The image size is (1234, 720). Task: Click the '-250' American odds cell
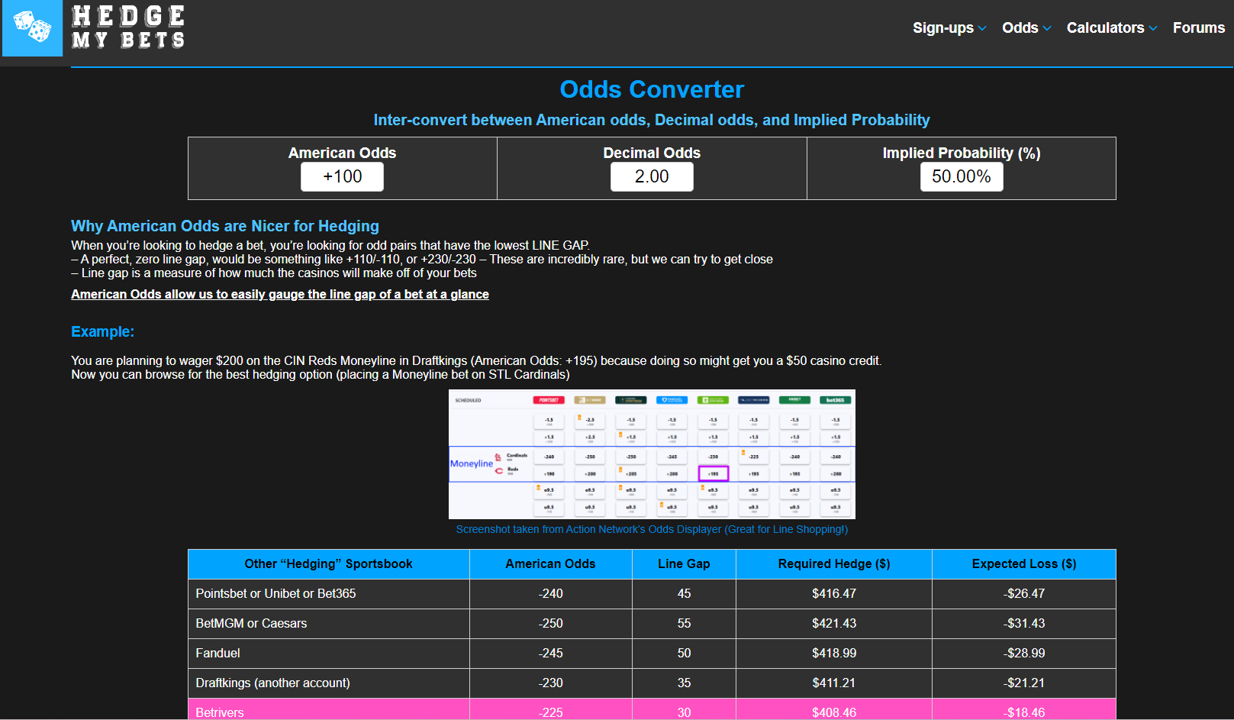(551, 624)
